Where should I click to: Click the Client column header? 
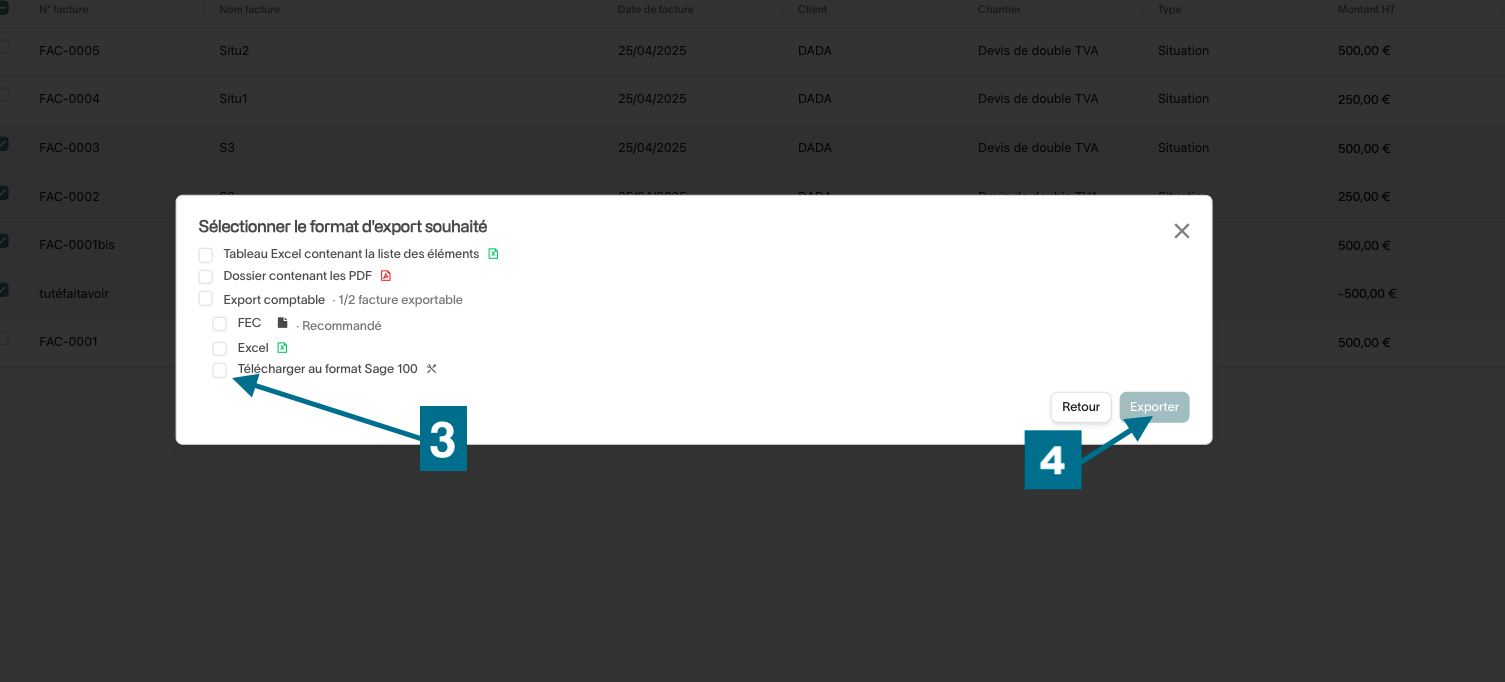pos(812,9)
